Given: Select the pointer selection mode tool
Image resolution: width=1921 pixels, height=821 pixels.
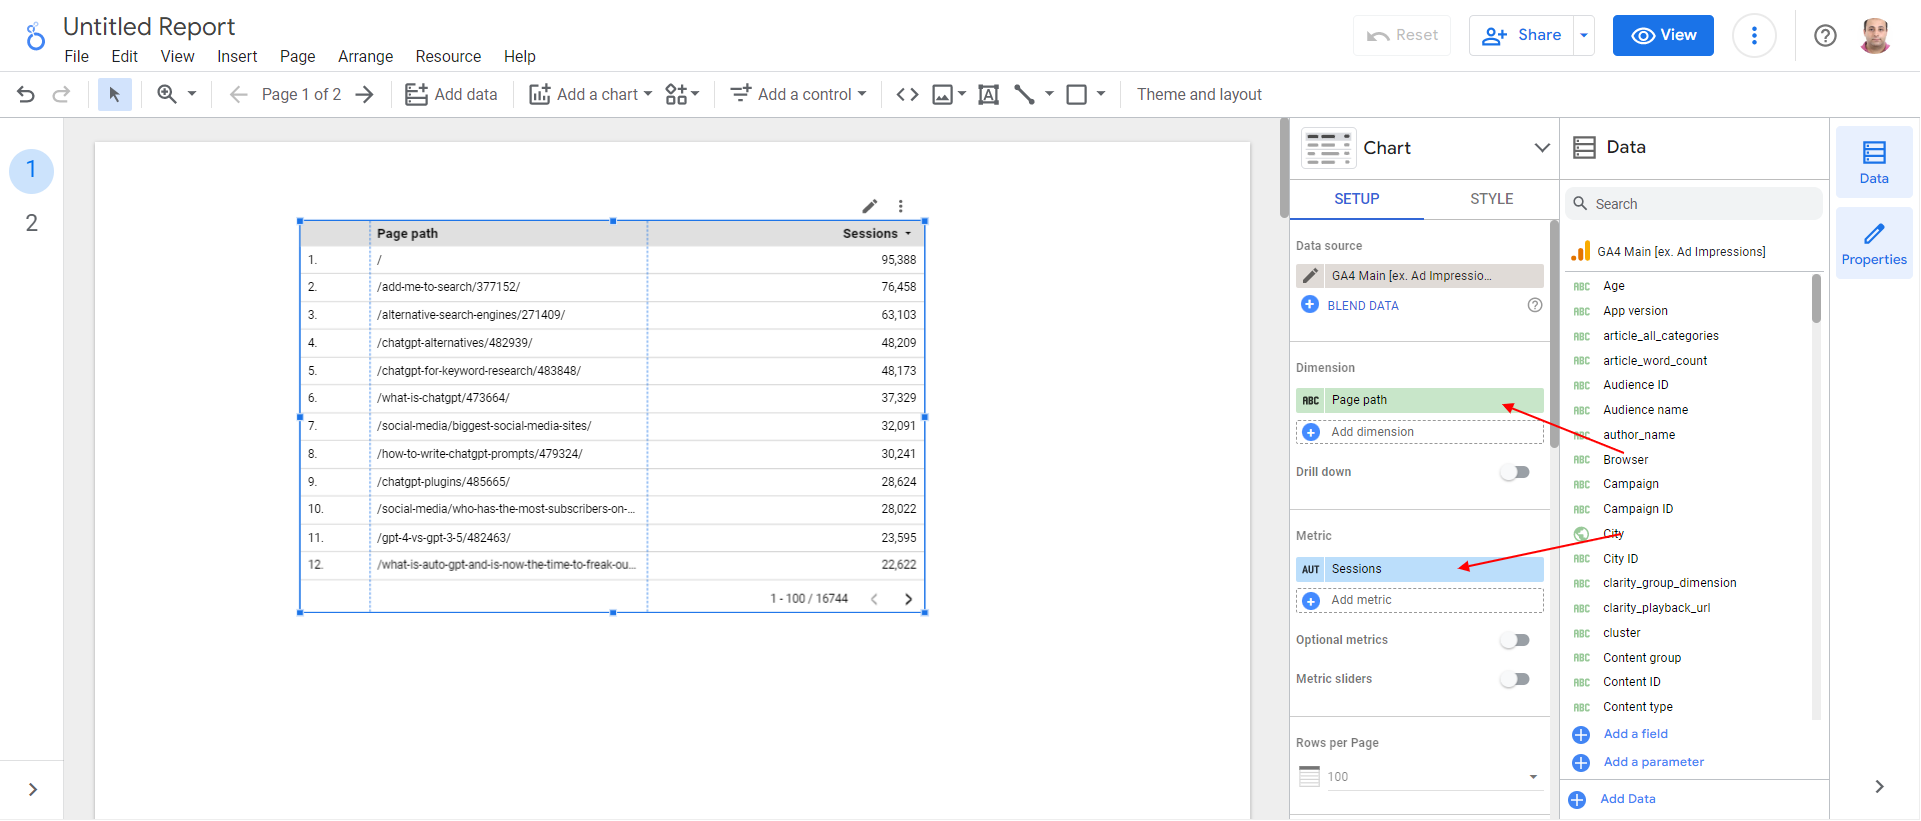Looking at the screenshot, I should [114, 94].
